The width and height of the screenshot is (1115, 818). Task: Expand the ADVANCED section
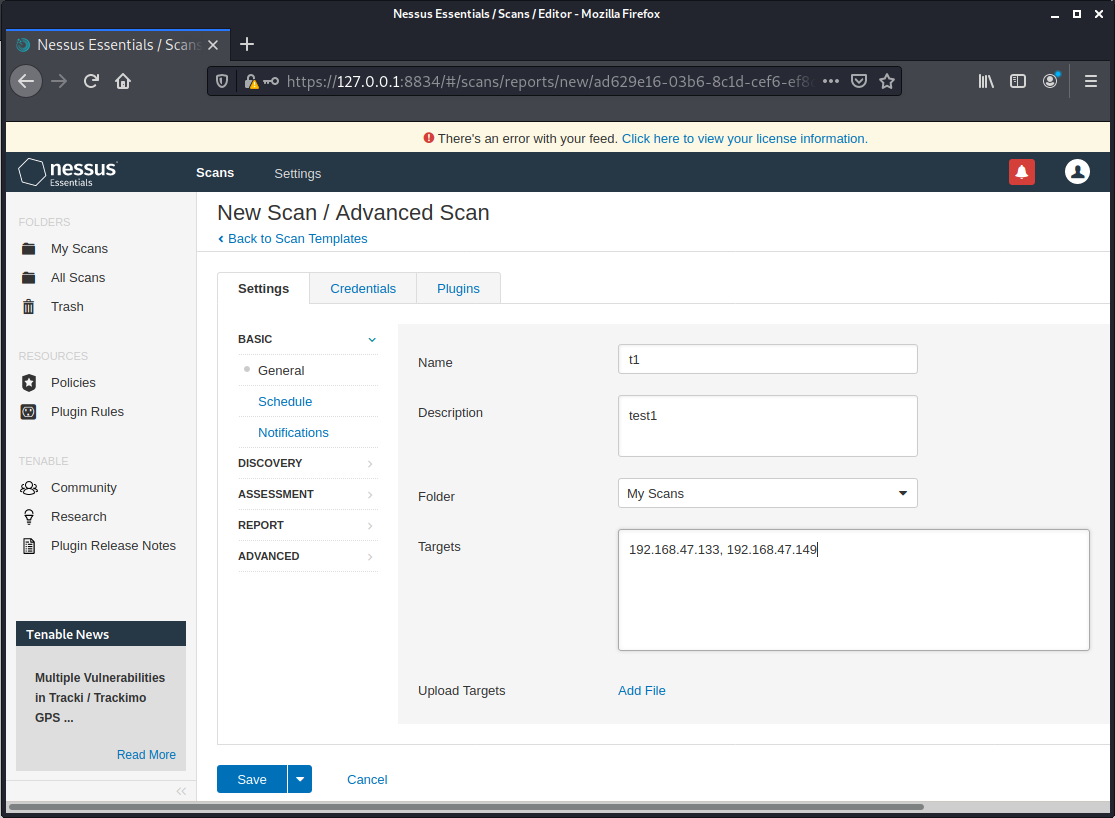click(x=307, y=556)
